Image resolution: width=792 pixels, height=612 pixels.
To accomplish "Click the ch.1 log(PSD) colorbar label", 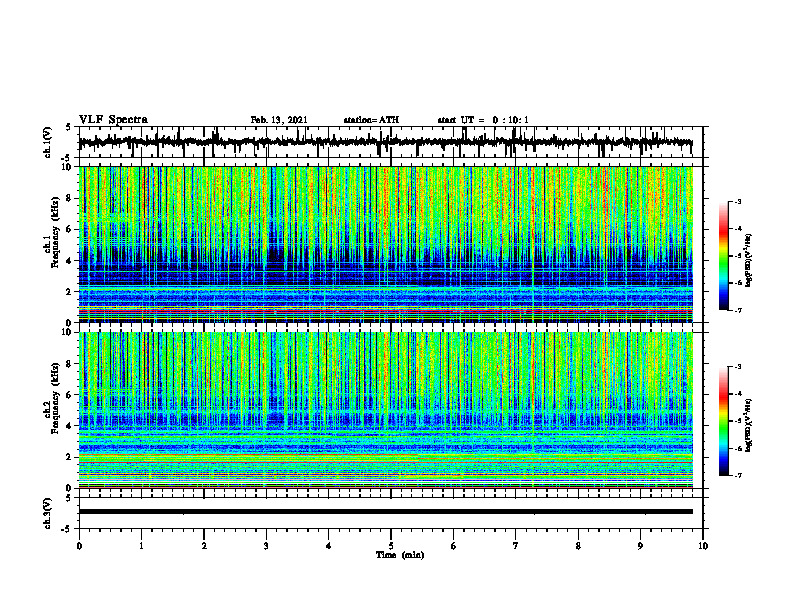I will [x=749, y=260].
